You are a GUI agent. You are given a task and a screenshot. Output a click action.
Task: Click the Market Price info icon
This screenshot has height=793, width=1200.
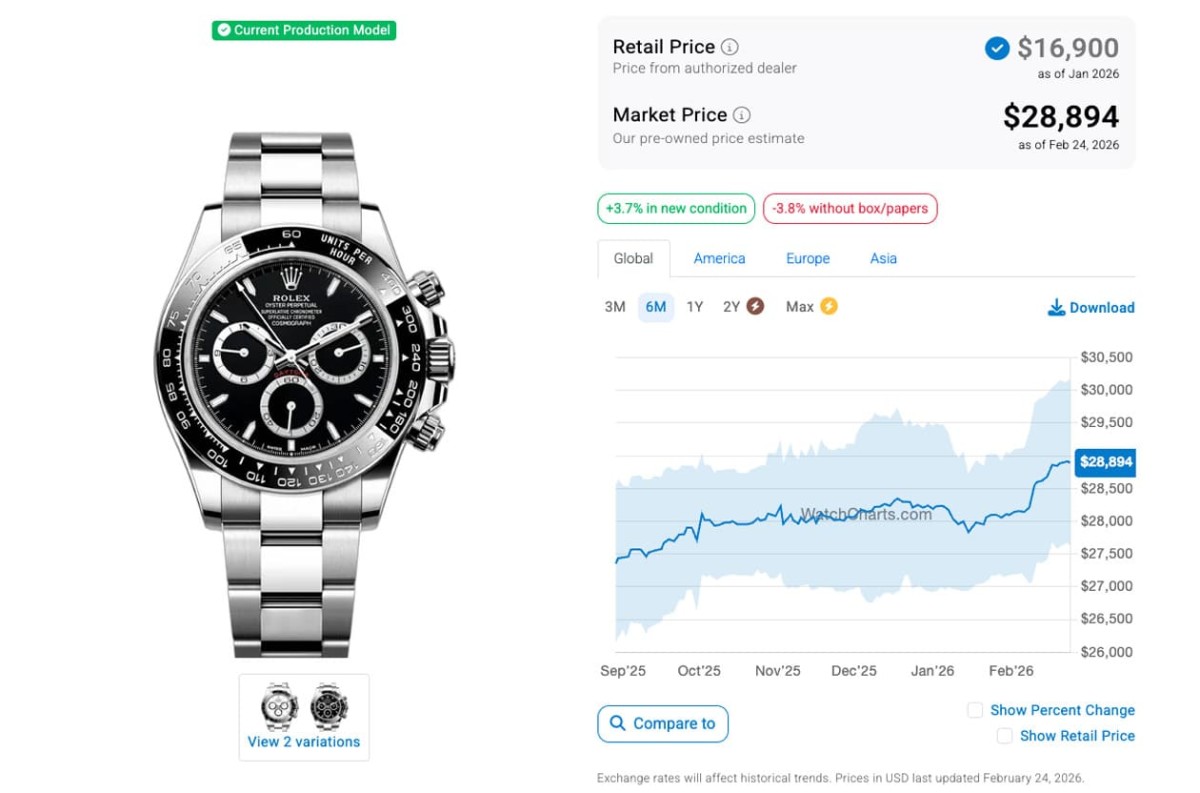point(741,115)
